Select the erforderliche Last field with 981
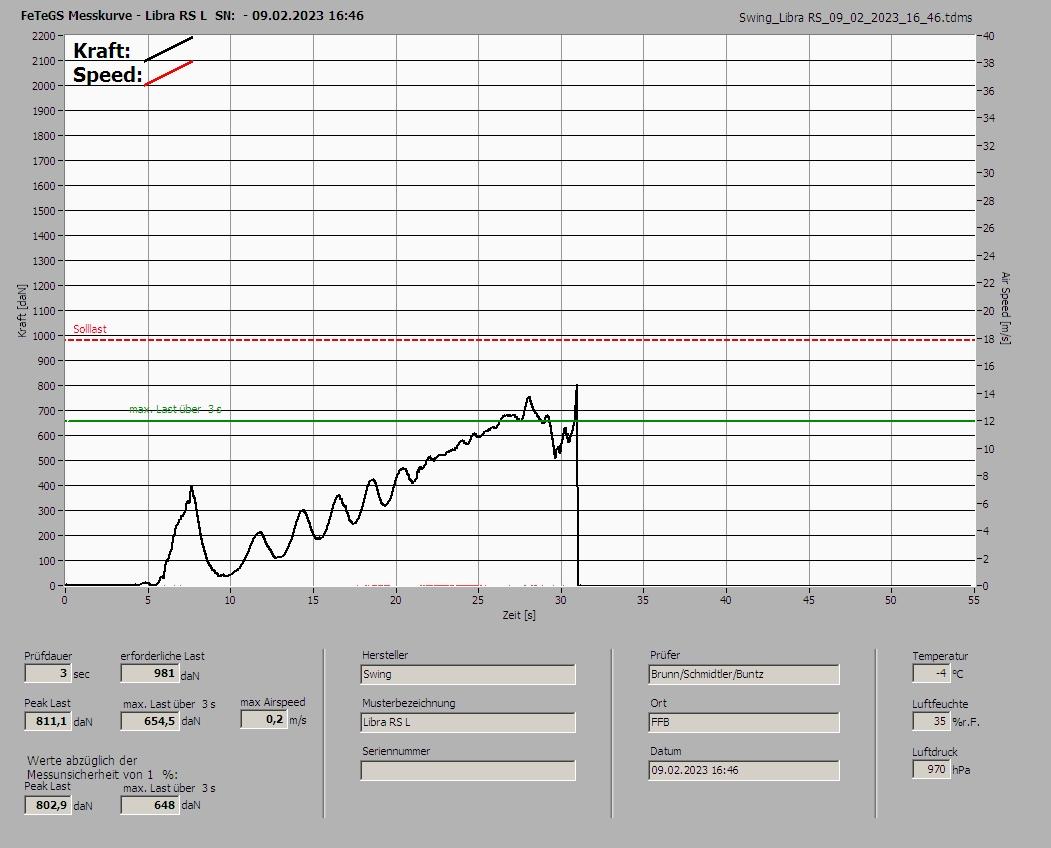Viewport: 1051px width, 848px height. click(x=149, y=673)
